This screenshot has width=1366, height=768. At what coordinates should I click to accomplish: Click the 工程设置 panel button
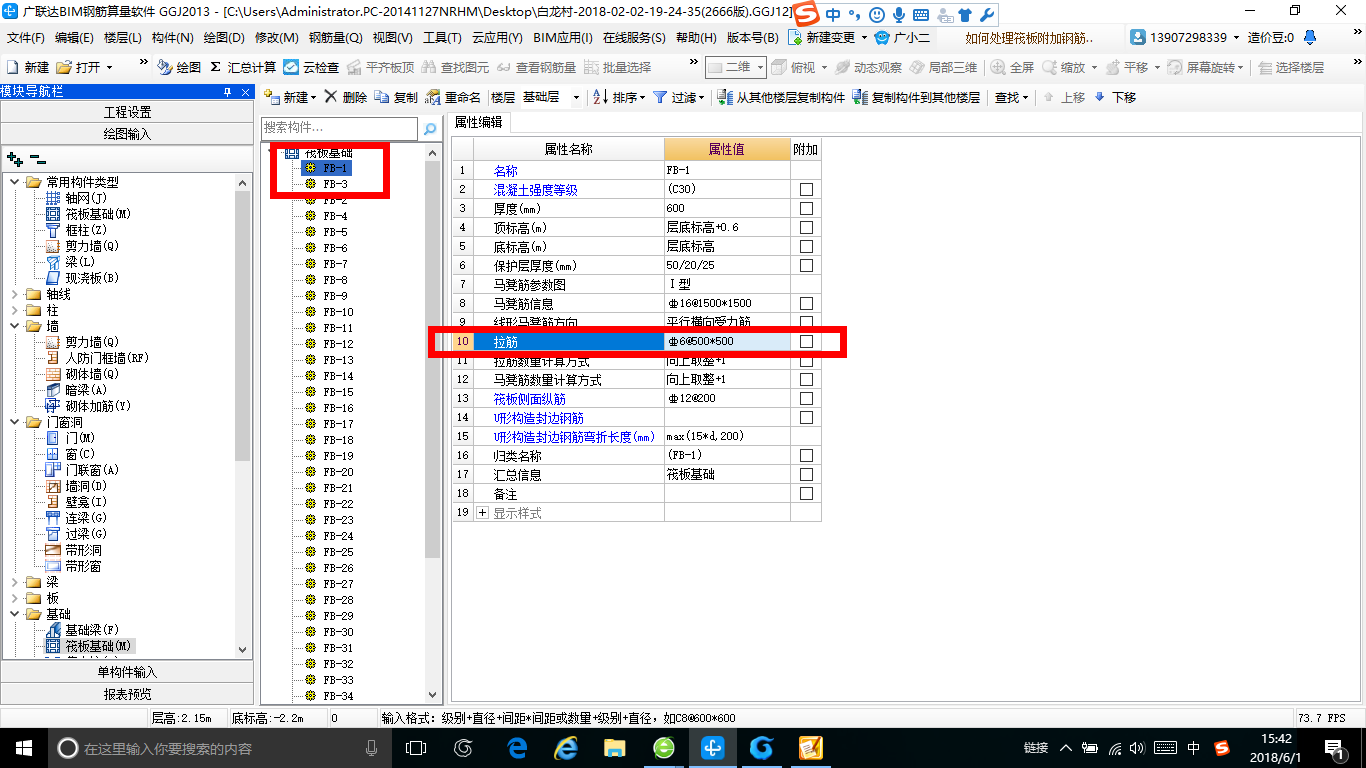tap(127, 112)
